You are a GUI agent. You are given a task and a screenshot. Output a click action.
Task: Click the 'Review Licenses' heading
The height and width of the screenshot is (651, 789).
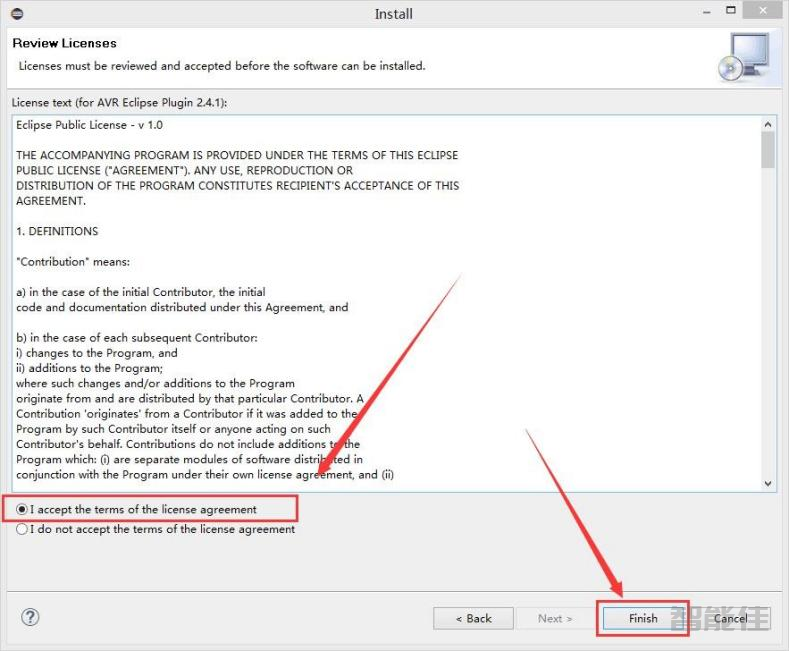pos(64,43)
